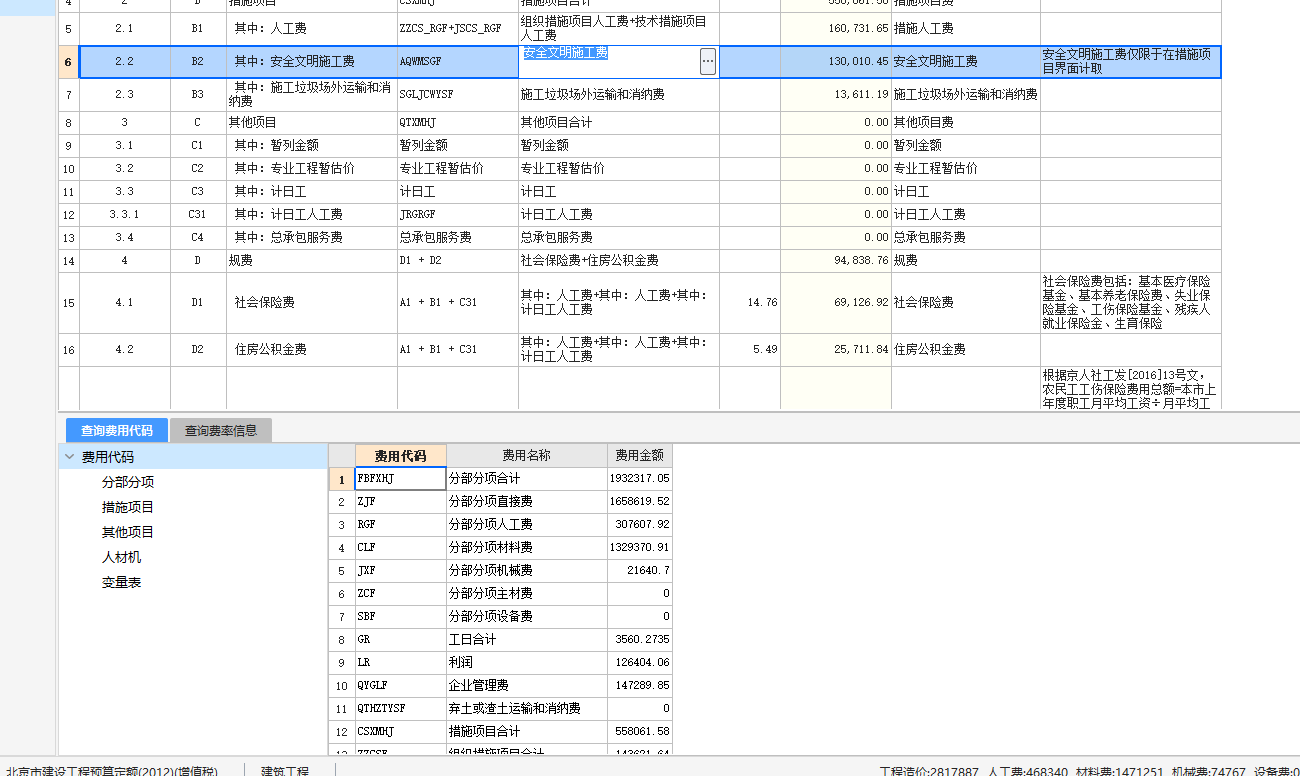The width and height of the screenshot is (1300, 776).
Task: Select the LR code cell
Action: (x=400, y=662)
